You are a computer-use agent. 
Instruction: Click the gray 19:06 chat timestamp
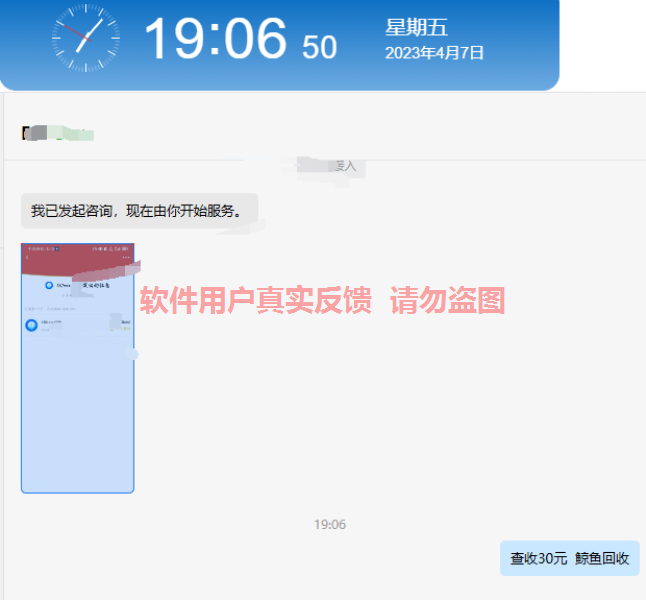pos(330,524)
